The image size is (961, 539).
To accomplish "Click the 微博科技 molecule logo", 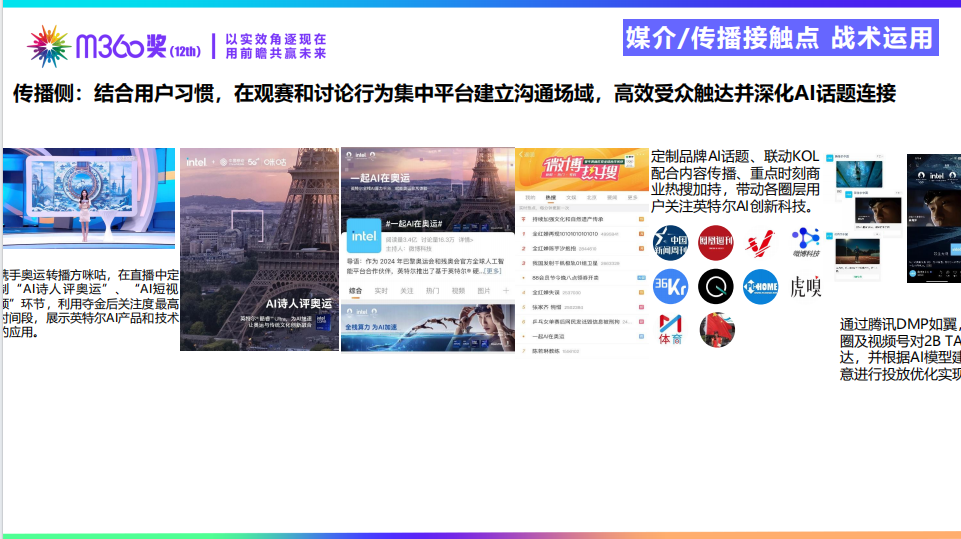I will pyautogui.click(x=805, y=241).
